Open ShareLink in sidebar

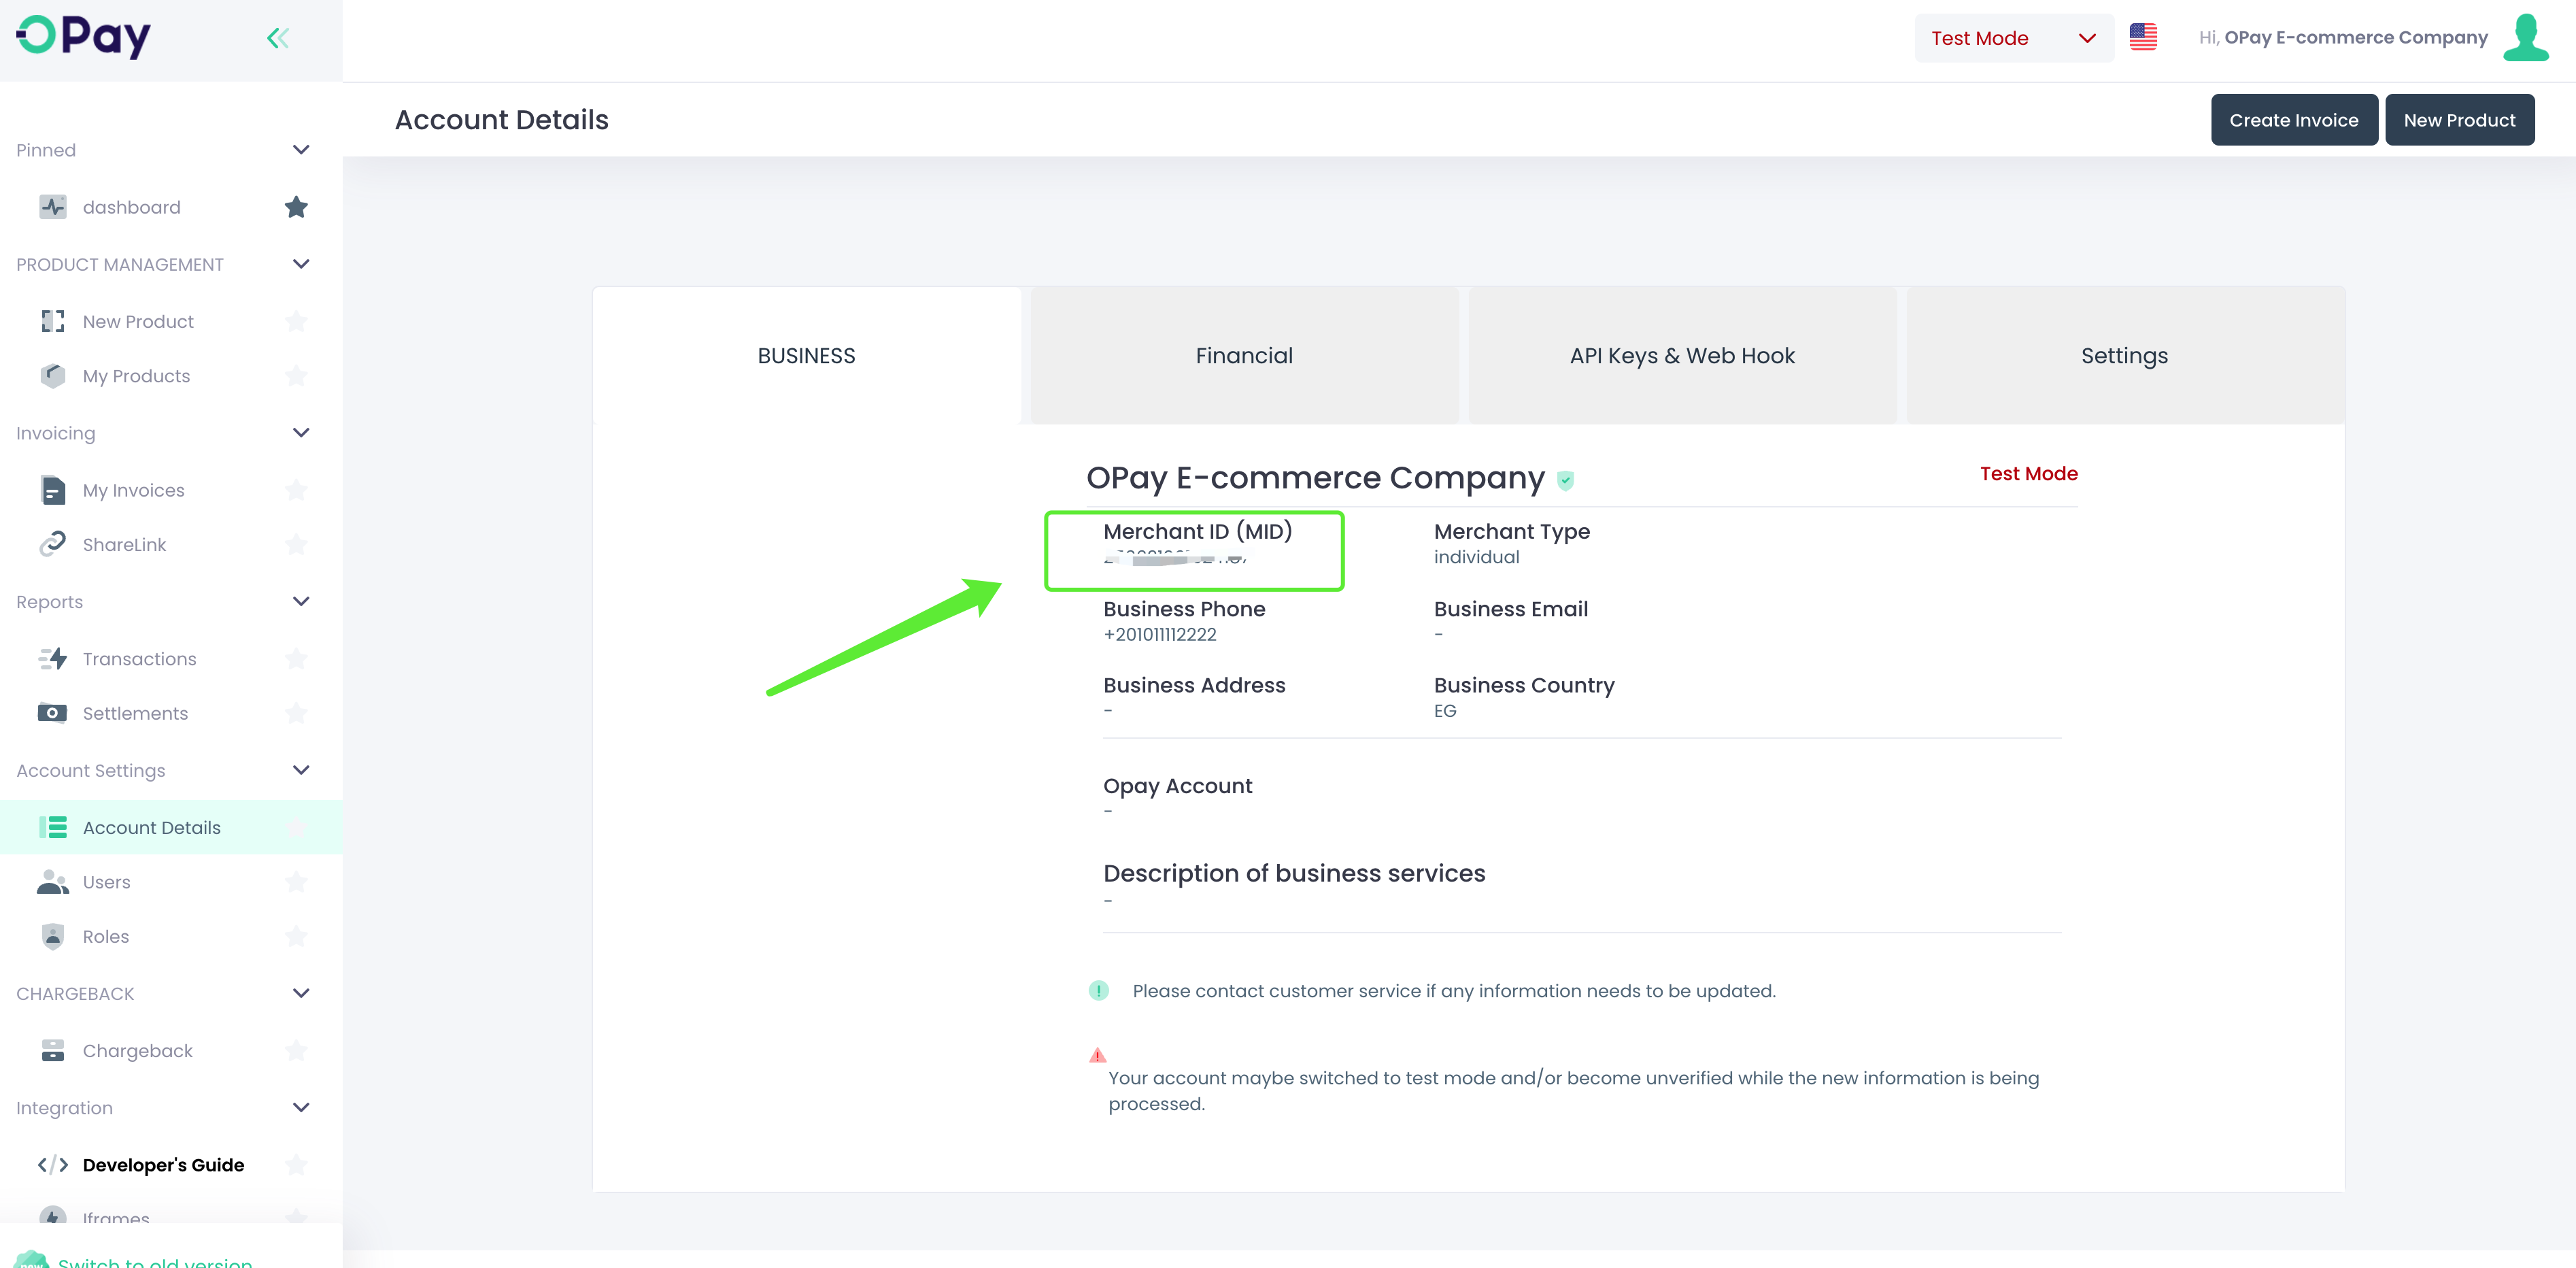(125, 544)
